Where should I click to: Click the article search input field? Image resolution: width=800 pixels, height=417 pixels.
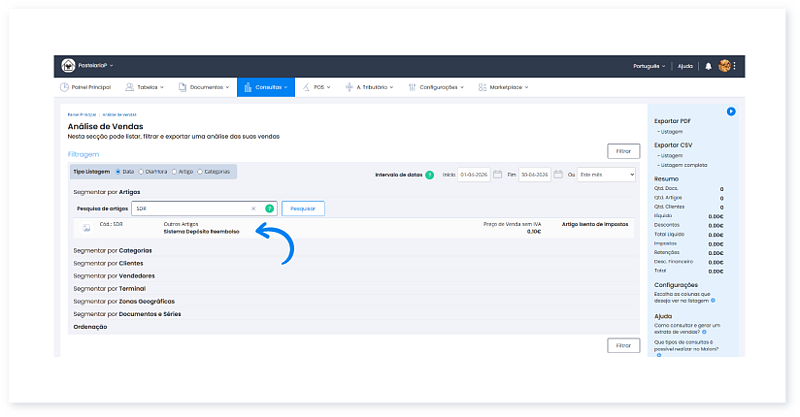tap(190, 208)
